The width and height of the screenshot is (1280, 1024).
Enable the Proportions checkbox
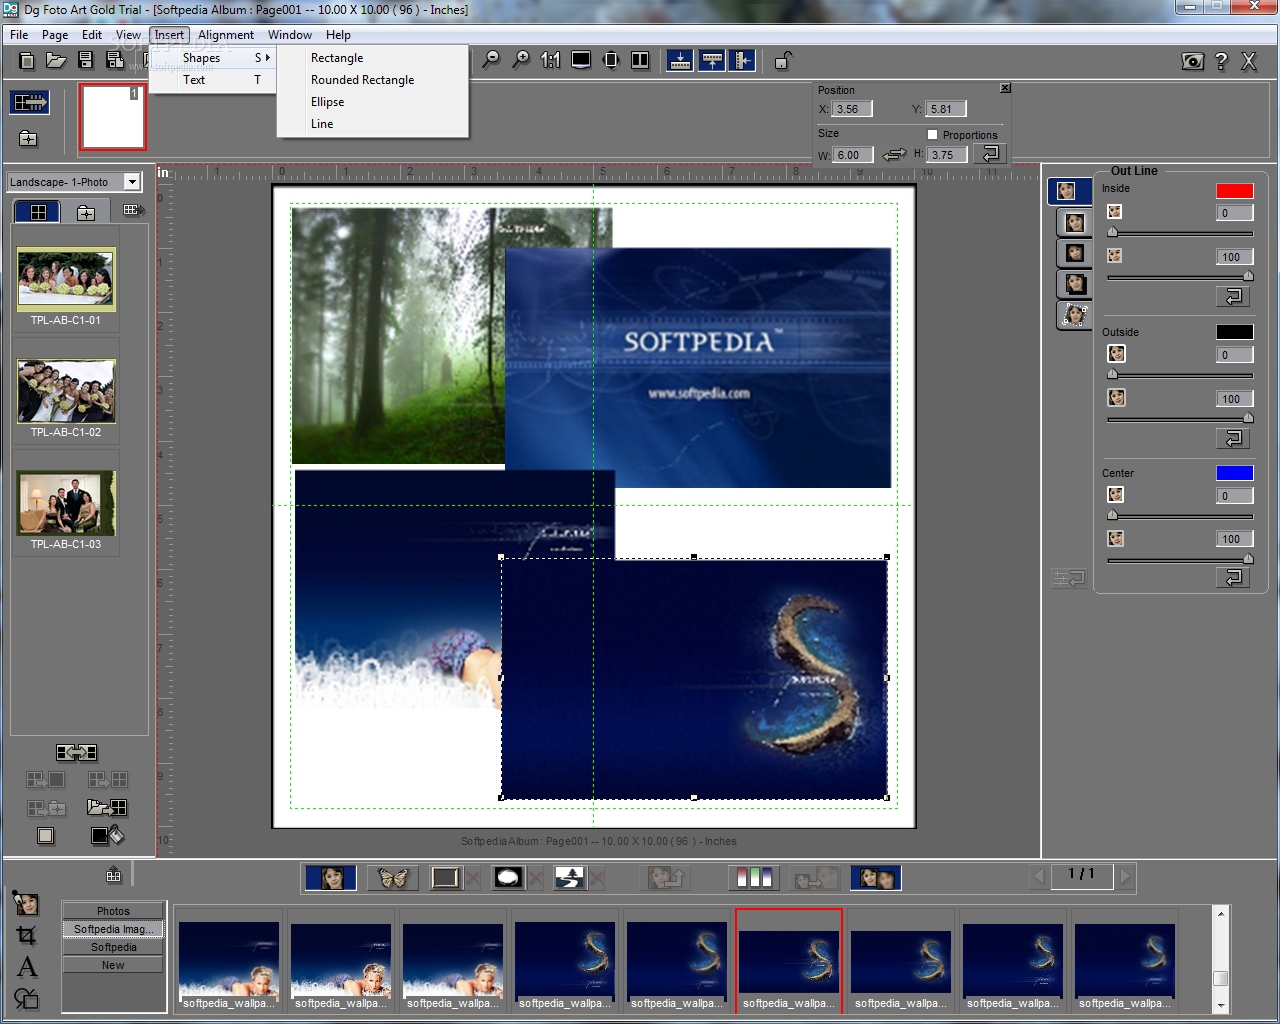[x=933, y=134]
